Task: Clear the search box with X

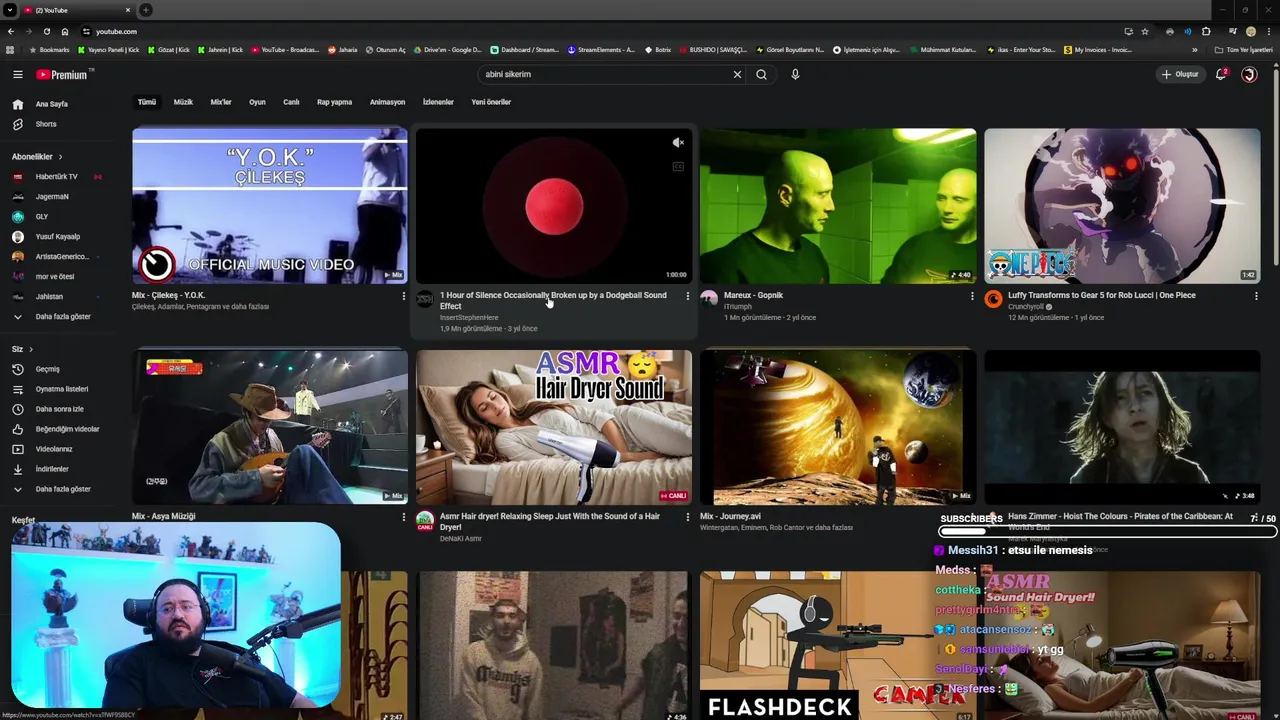Action: 737,74
